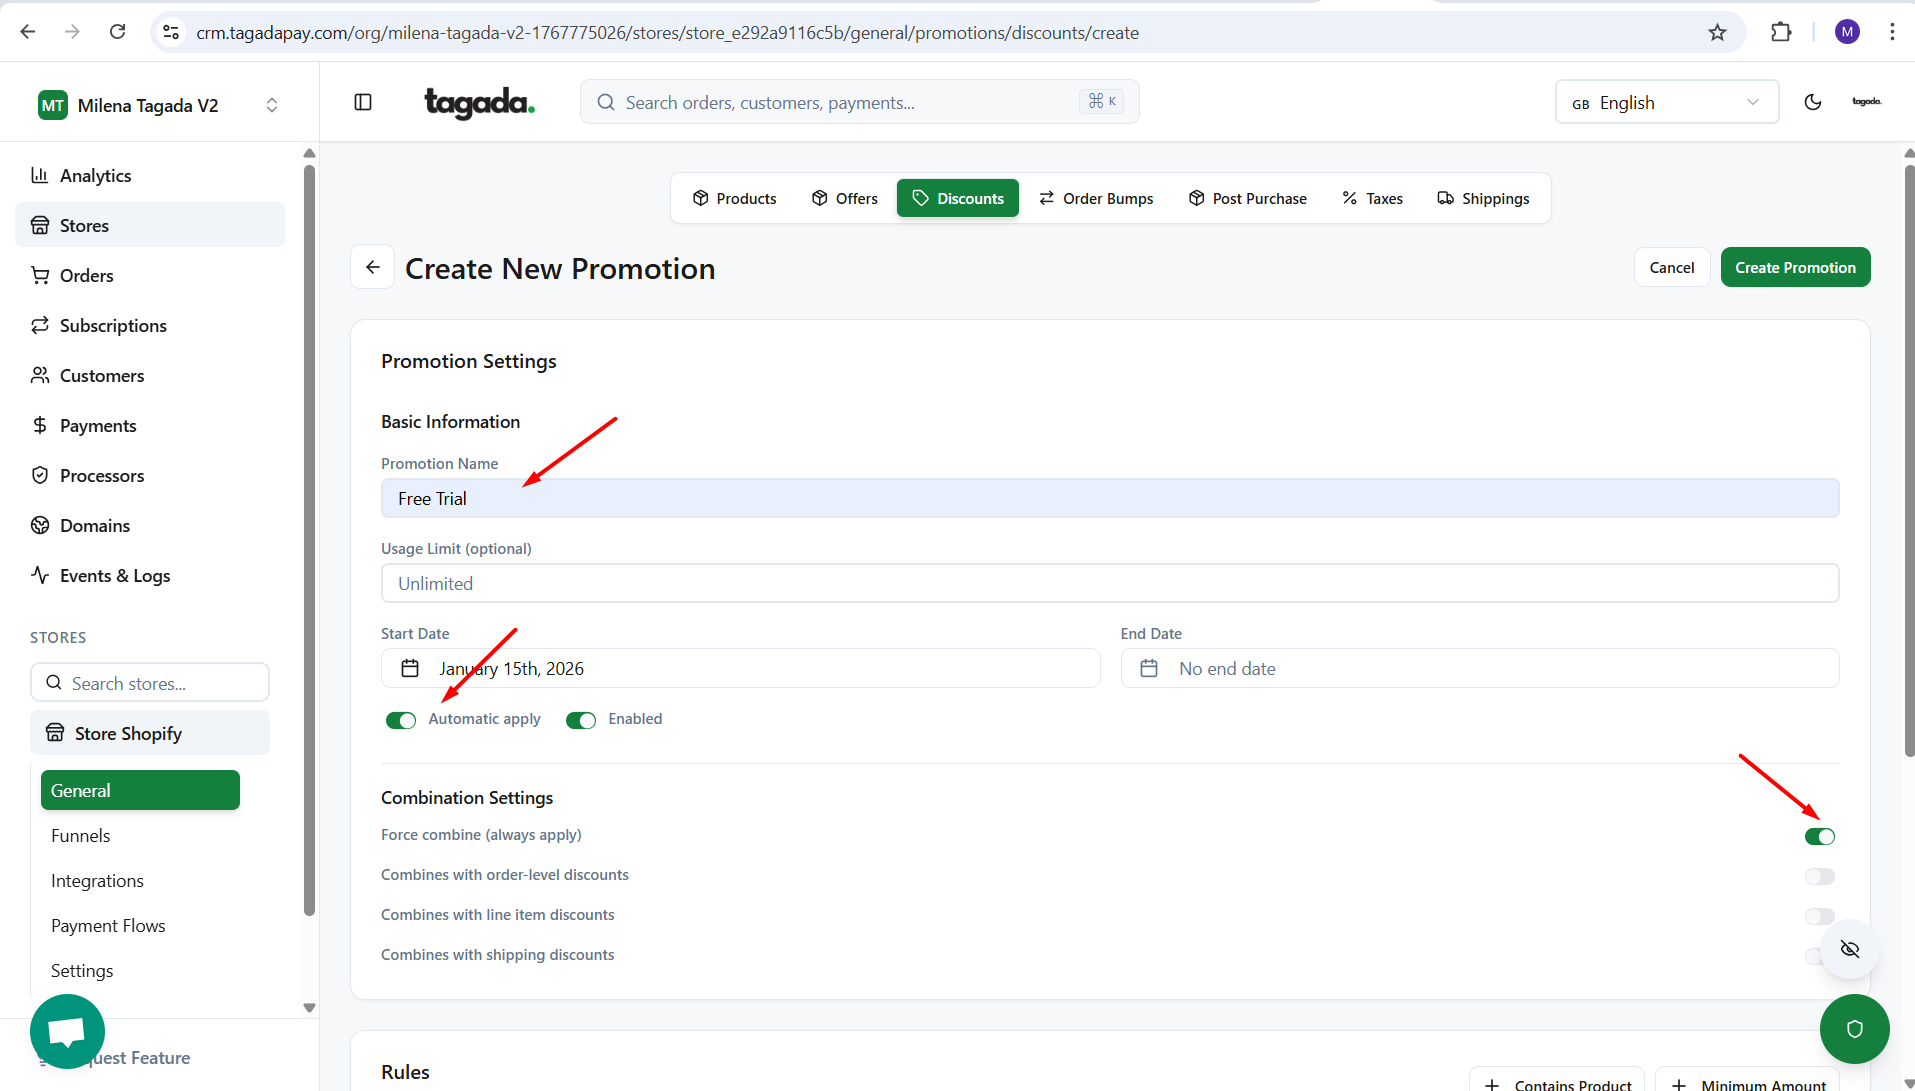Bookmark this page with star icon
The height and width of the screenshot is (1091, 1915).
pyautogui.click(x=1717, y=32)
